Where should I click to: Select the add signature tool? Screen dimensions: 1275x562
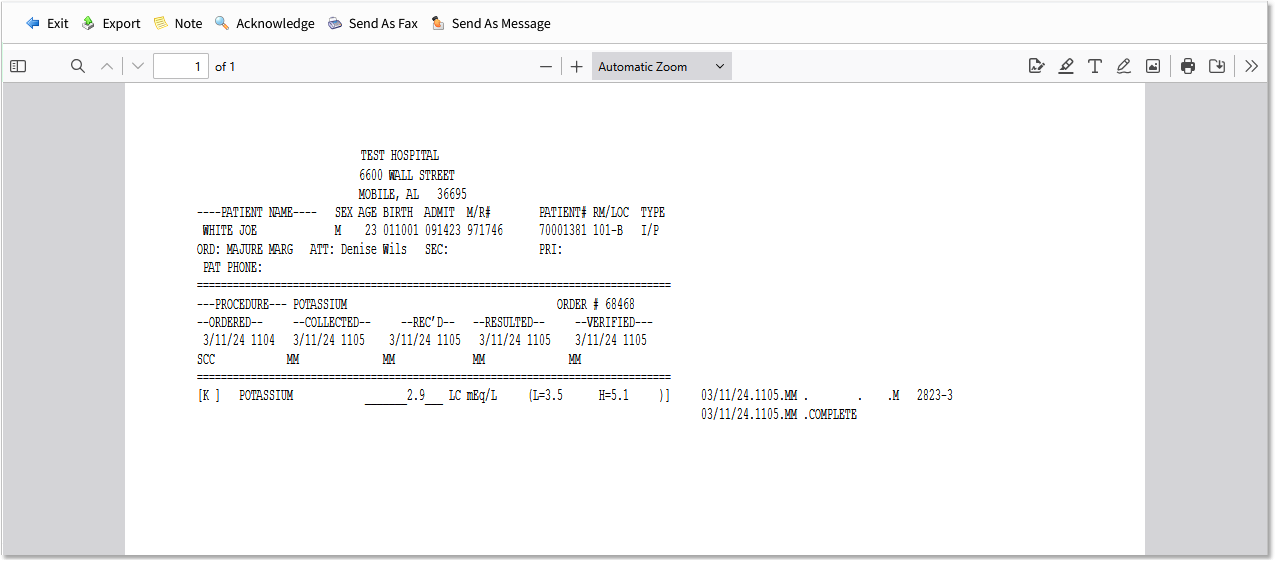1036,66
